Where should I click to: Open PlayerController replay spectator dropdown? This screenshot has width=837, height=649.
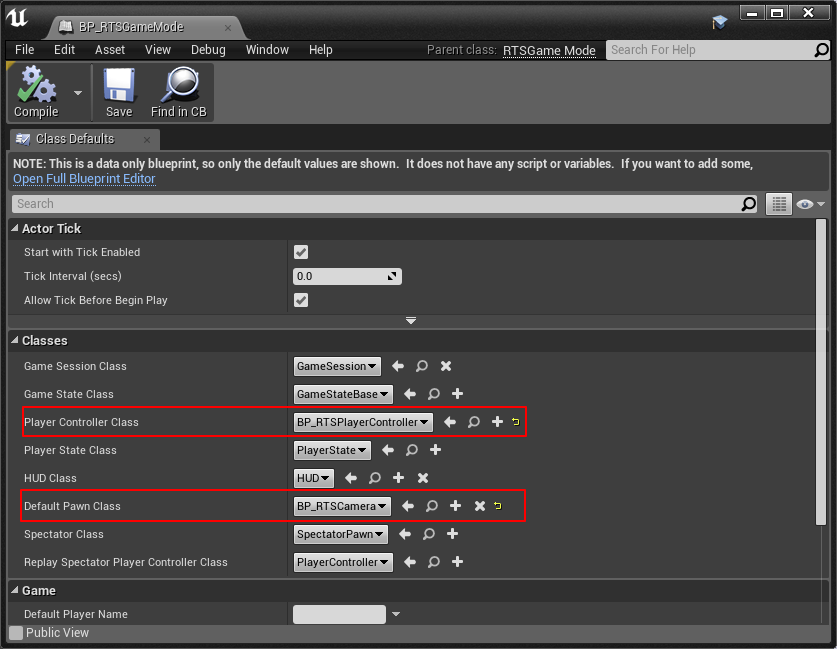343,562
